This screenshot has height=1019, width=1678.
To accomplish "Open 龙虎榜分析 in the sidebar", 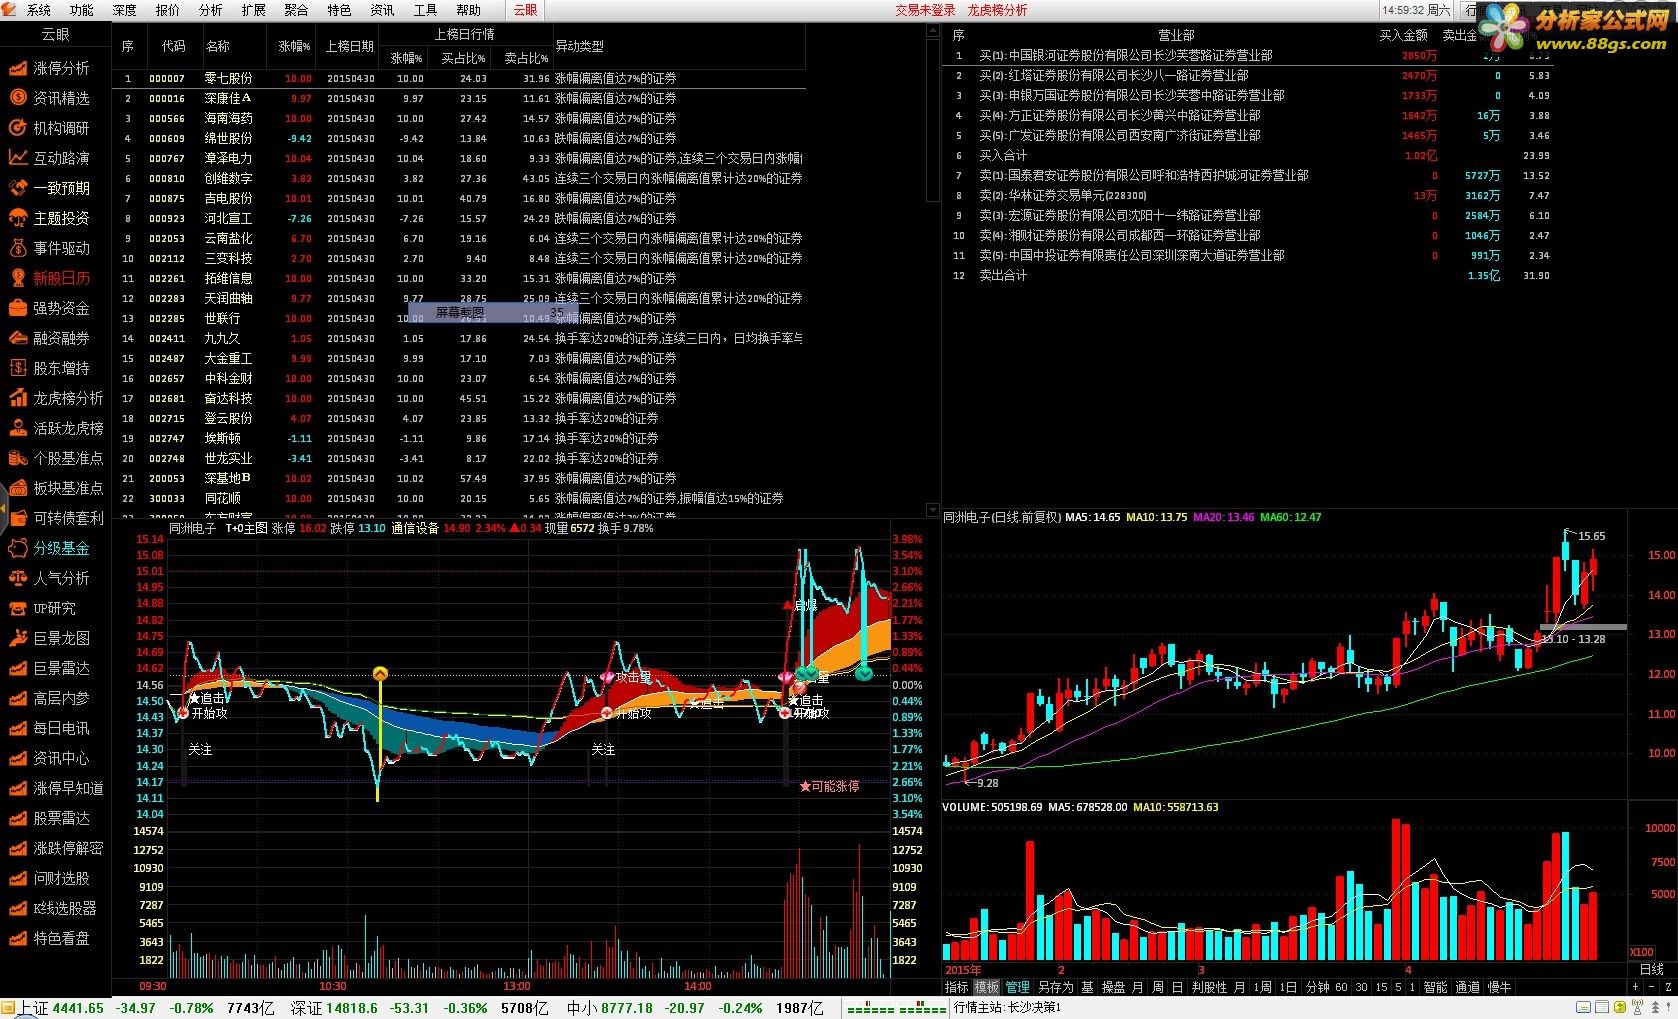I will click(56, 398).
